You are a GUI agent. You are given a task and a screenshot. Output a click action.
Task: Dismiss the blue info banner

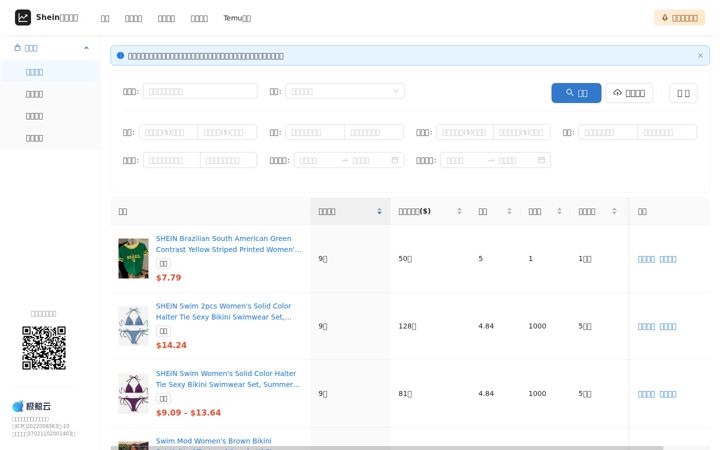click(x=700, y=56)
